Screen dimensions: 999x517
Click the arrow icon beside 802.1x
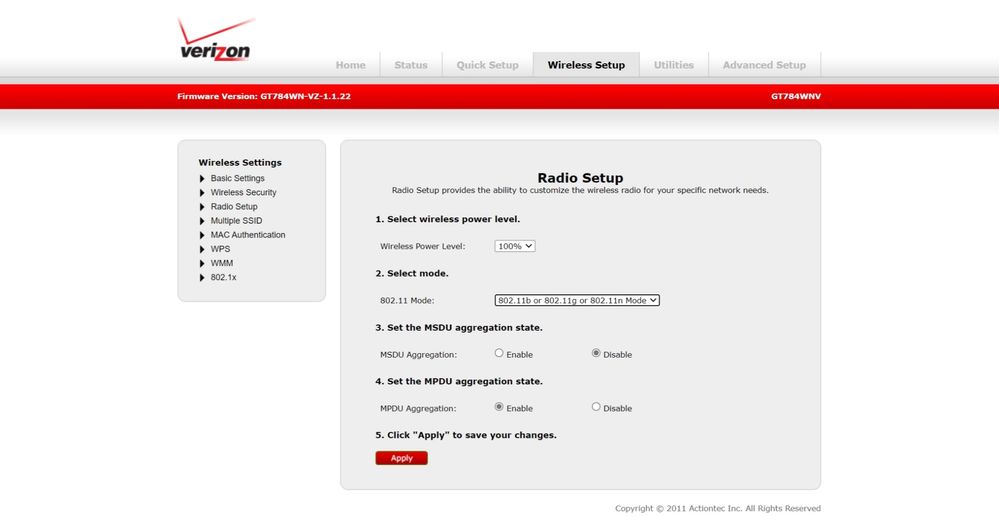(202, 277)
